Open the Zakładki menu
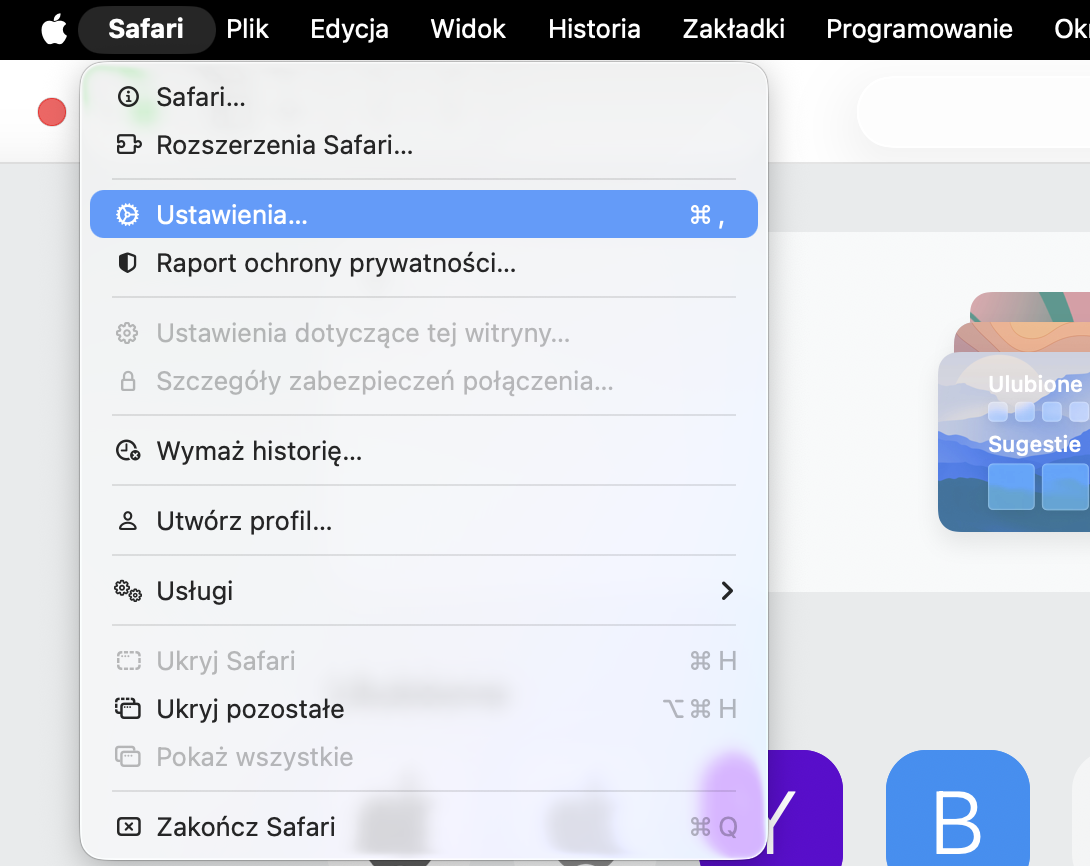The image size is (1090, 866). tap(733, 29)
